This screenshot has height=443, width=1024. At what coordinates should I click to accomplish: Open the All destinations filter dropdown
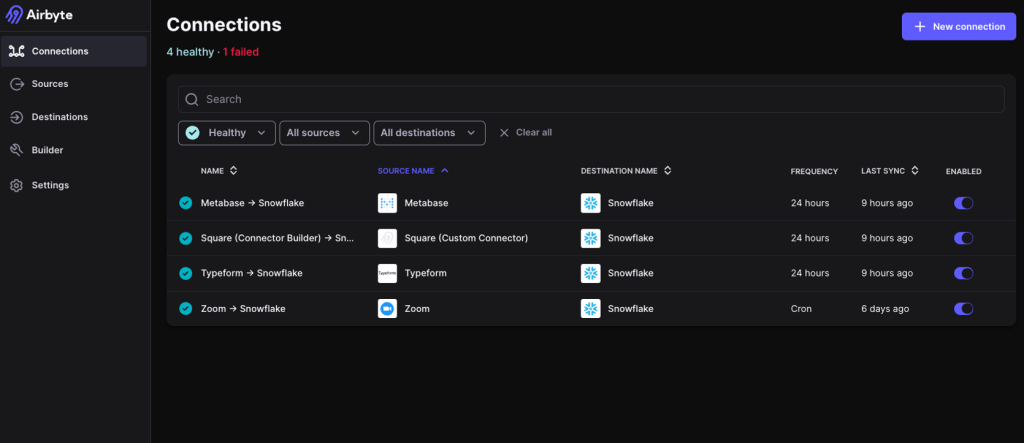429,133
